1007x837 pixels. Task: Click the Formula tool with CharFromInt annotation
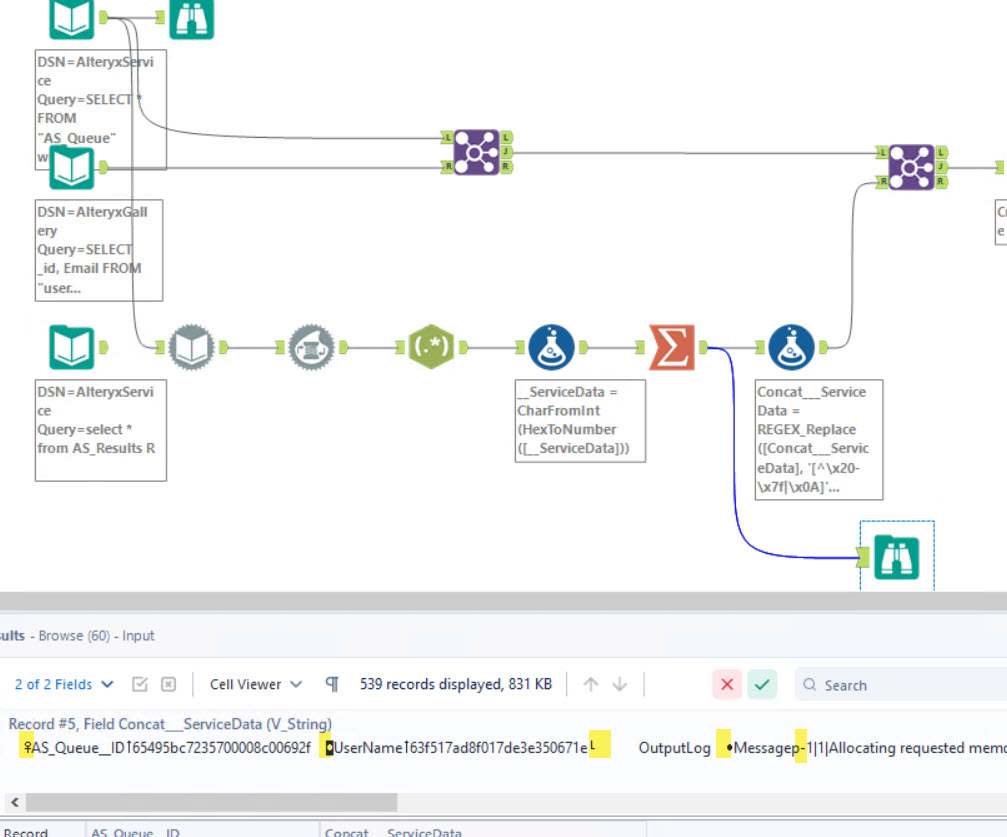[551, 347]
